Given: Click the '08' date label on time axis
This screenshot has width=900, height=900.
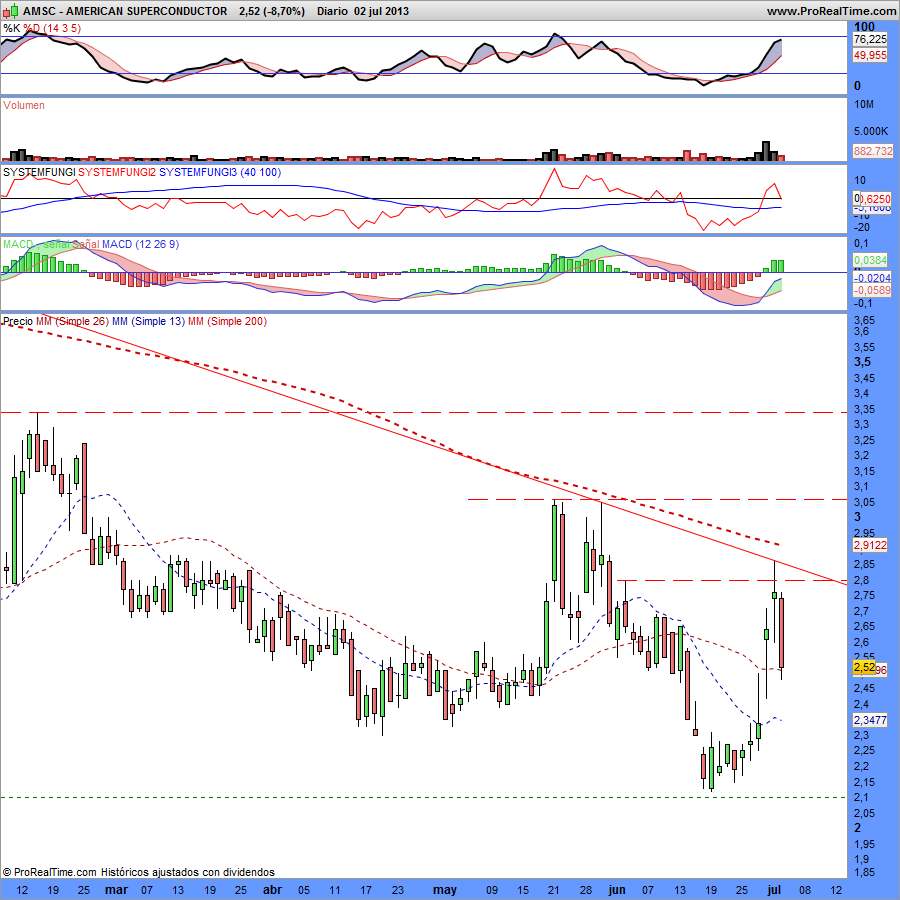Looking at the screenshot, I should click(x=805, y=890).
